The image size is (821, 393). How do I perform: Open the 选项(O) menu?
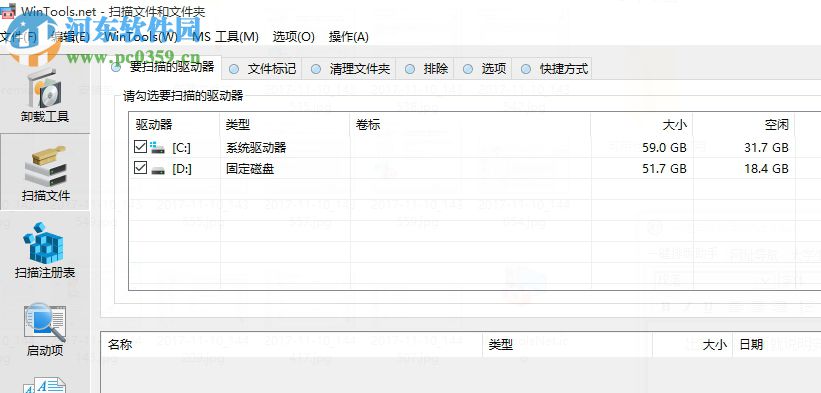294,37
